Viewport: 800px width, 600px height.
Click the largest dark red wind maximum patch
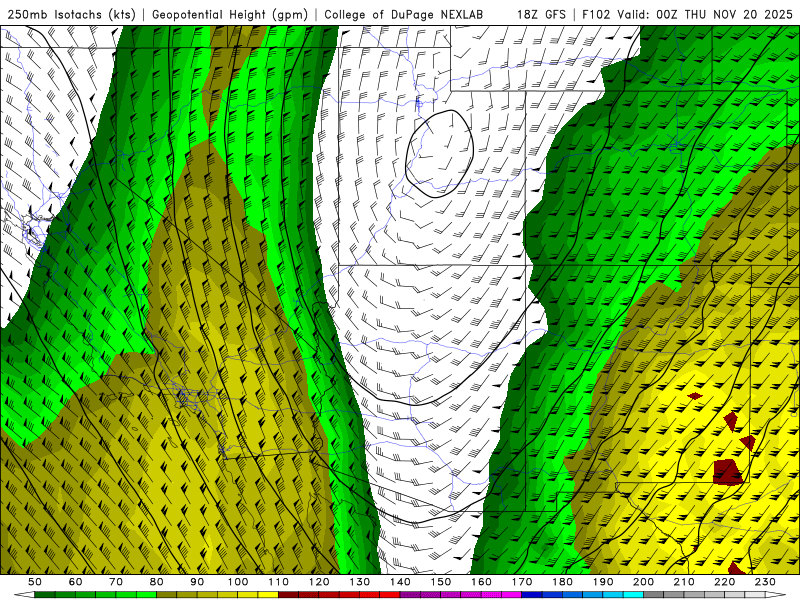pyautogui.click(x=727, y=471)
